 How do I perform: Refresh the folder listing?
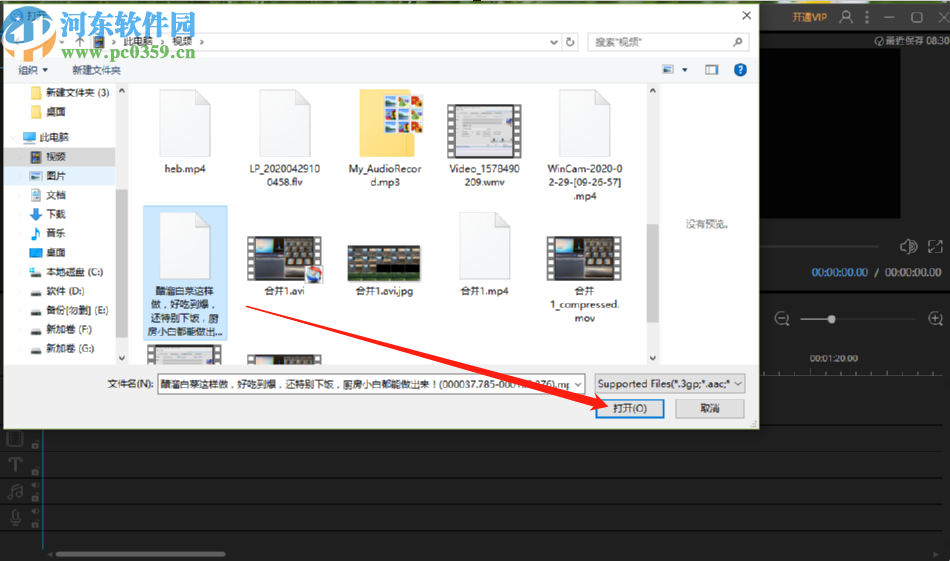[x=570, y=42]
